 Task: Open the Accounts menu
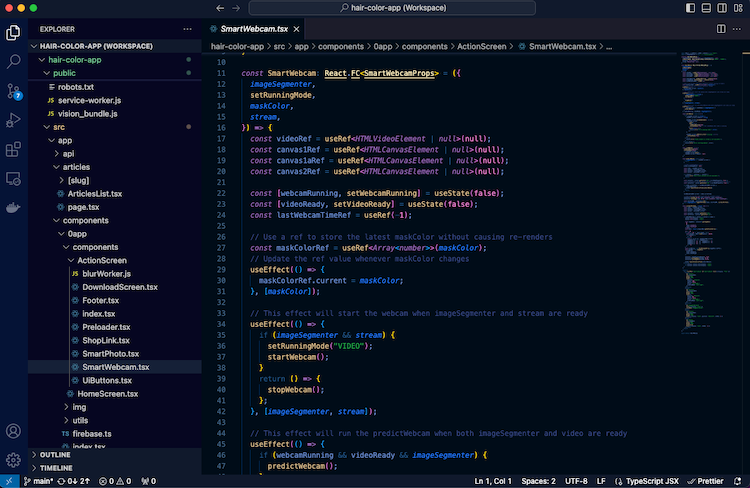point(13,431)
